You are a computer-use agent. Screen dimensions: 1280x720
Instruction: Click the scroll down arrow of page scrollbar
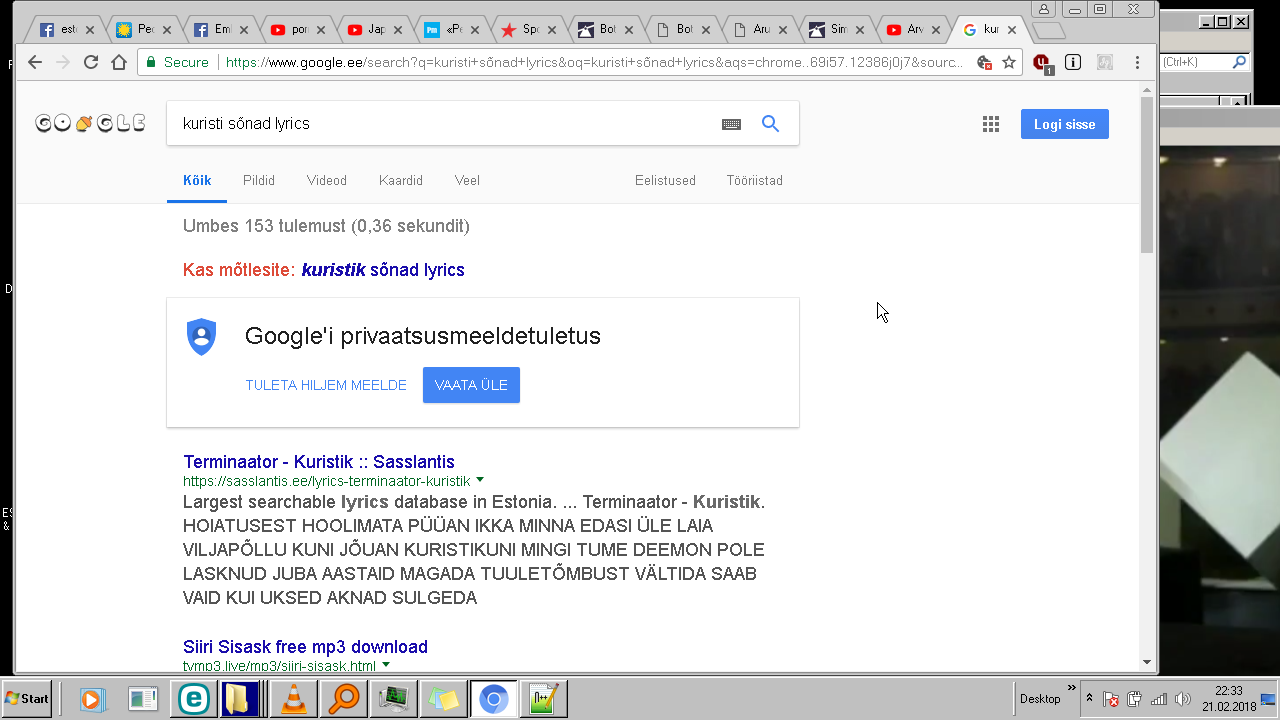[x=1147, y=662]
